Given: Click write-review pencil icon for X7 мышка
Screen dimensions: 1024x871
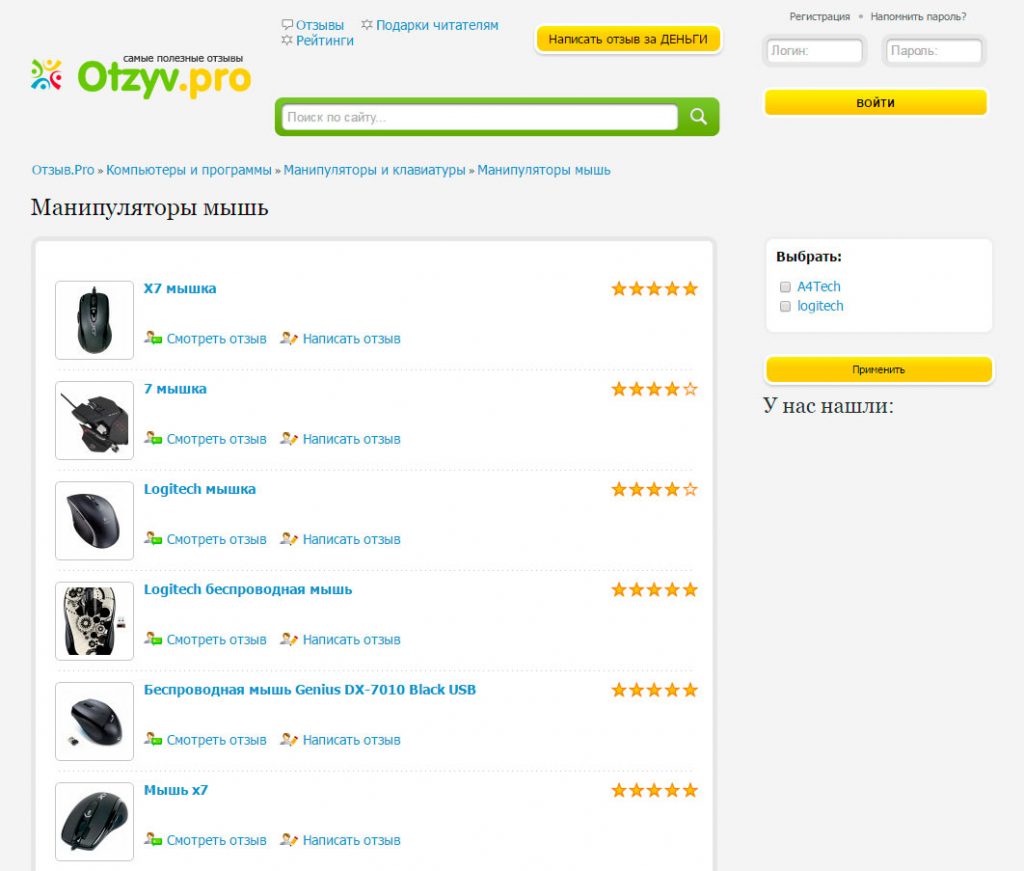Looking at the screenshot, I should 289,338.
